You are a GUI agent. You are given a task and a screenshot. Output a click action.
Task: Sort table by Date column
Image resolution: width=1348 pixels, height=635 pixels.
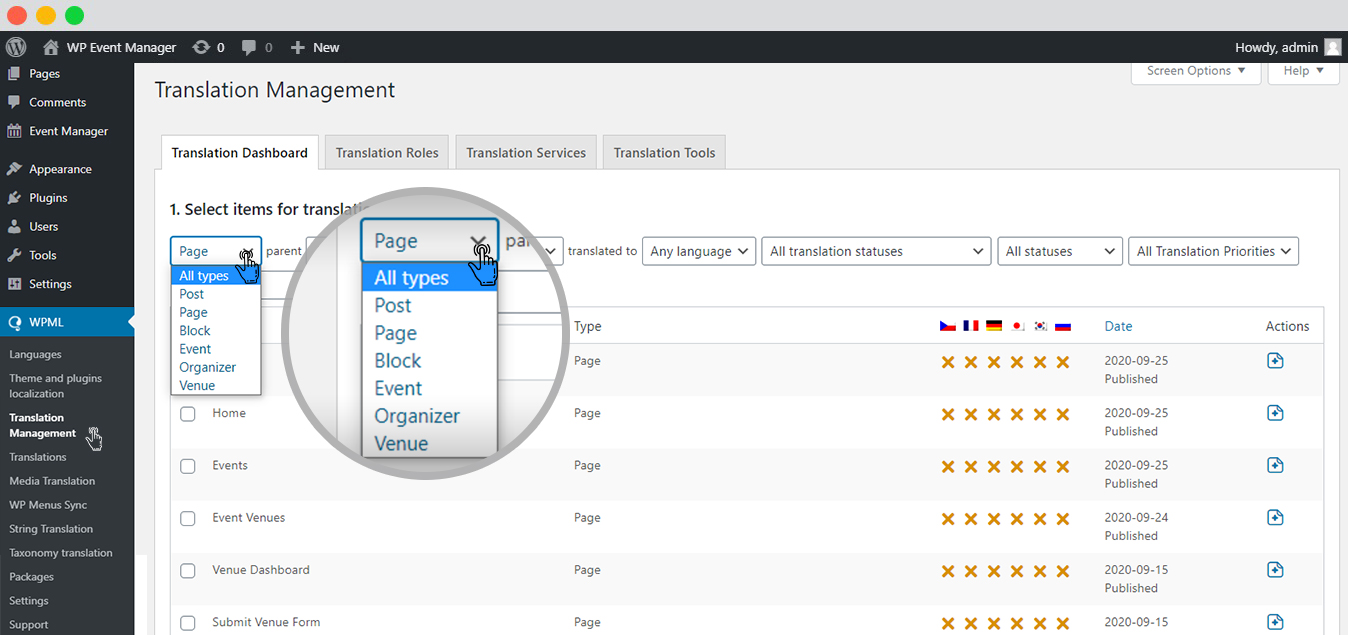1118,326
